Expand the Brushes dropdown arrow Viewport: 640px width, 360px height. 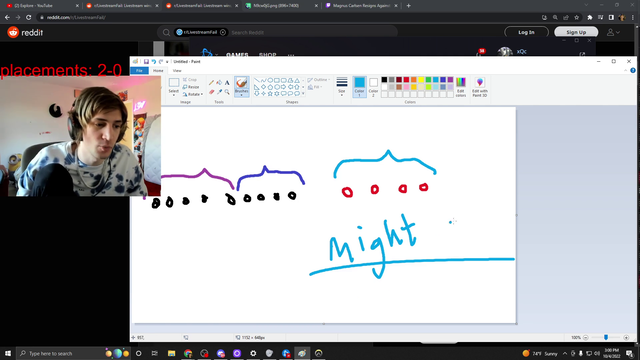242,95
